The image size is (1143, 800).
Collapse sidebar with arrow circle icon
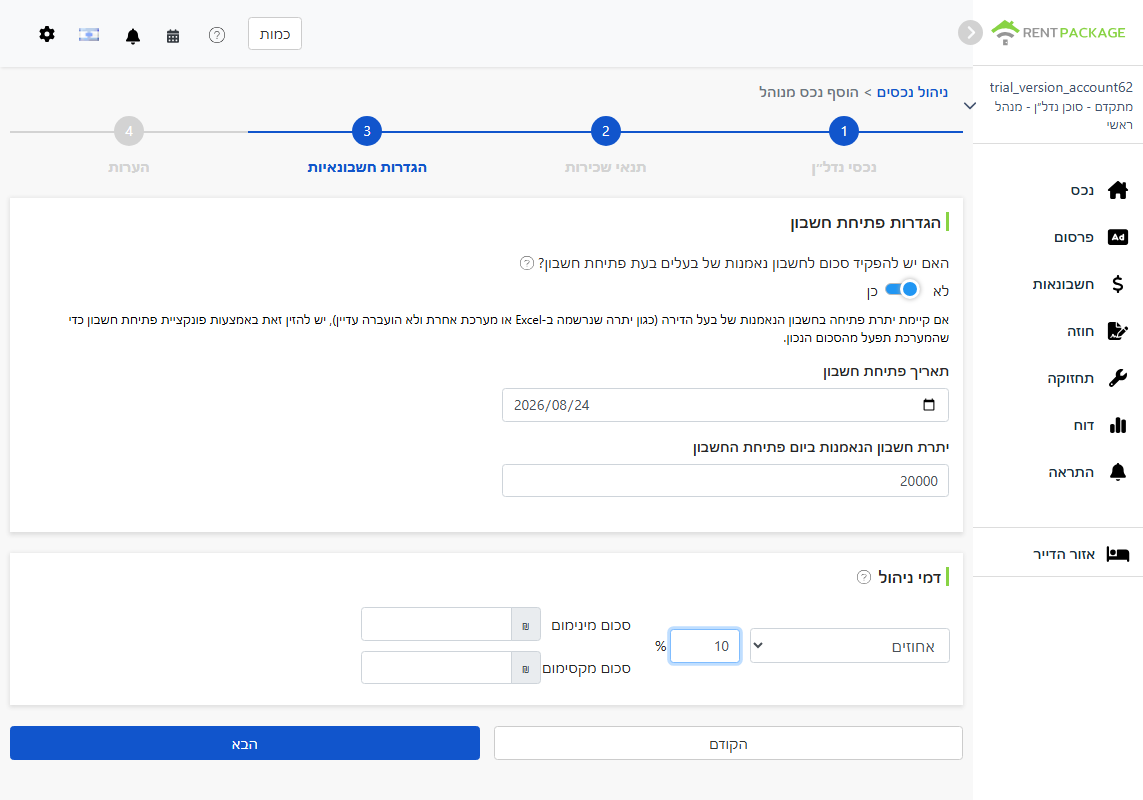click(970, 32)
